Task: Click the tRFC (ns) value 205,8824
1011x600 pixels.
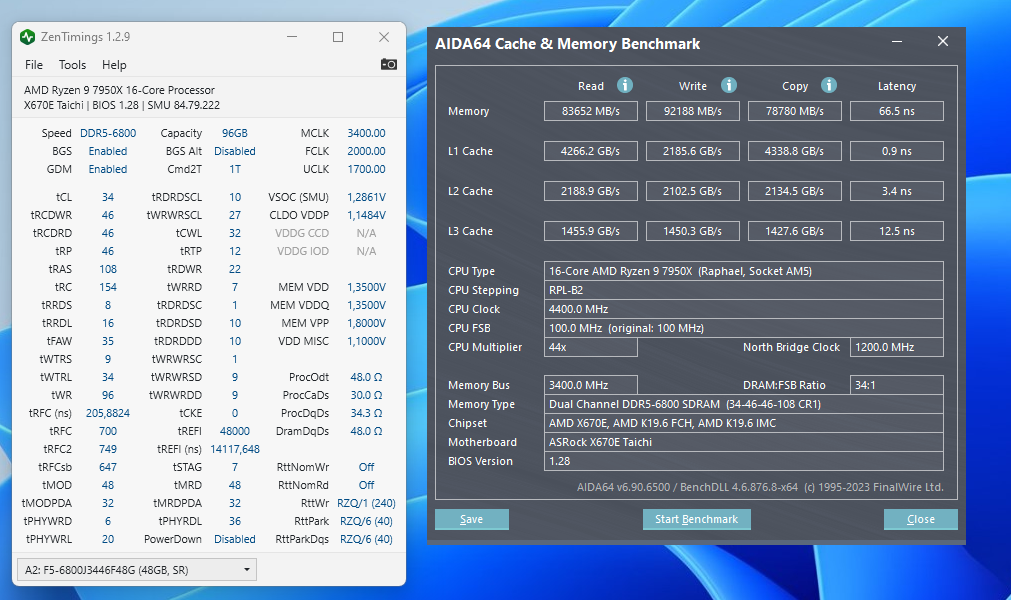Action: point(108,413)
